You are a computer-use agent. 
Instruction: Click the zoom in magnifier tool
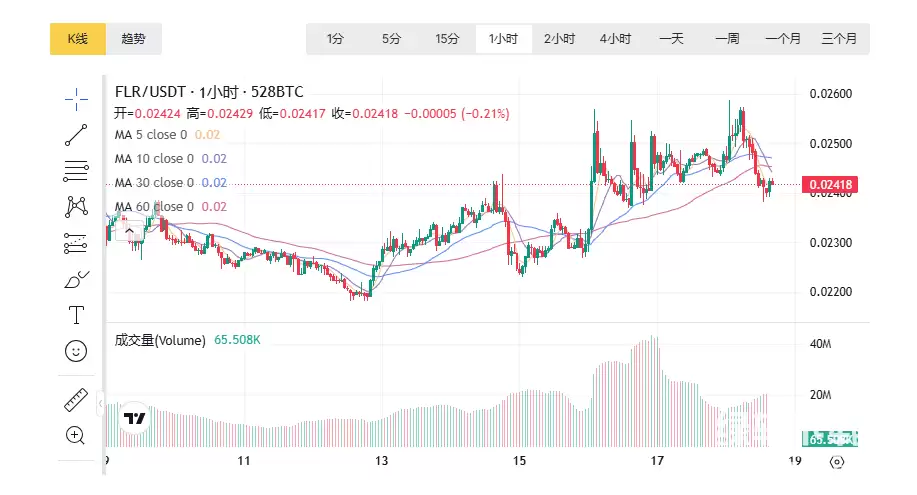pyautogui.click(x=76, y=435)
